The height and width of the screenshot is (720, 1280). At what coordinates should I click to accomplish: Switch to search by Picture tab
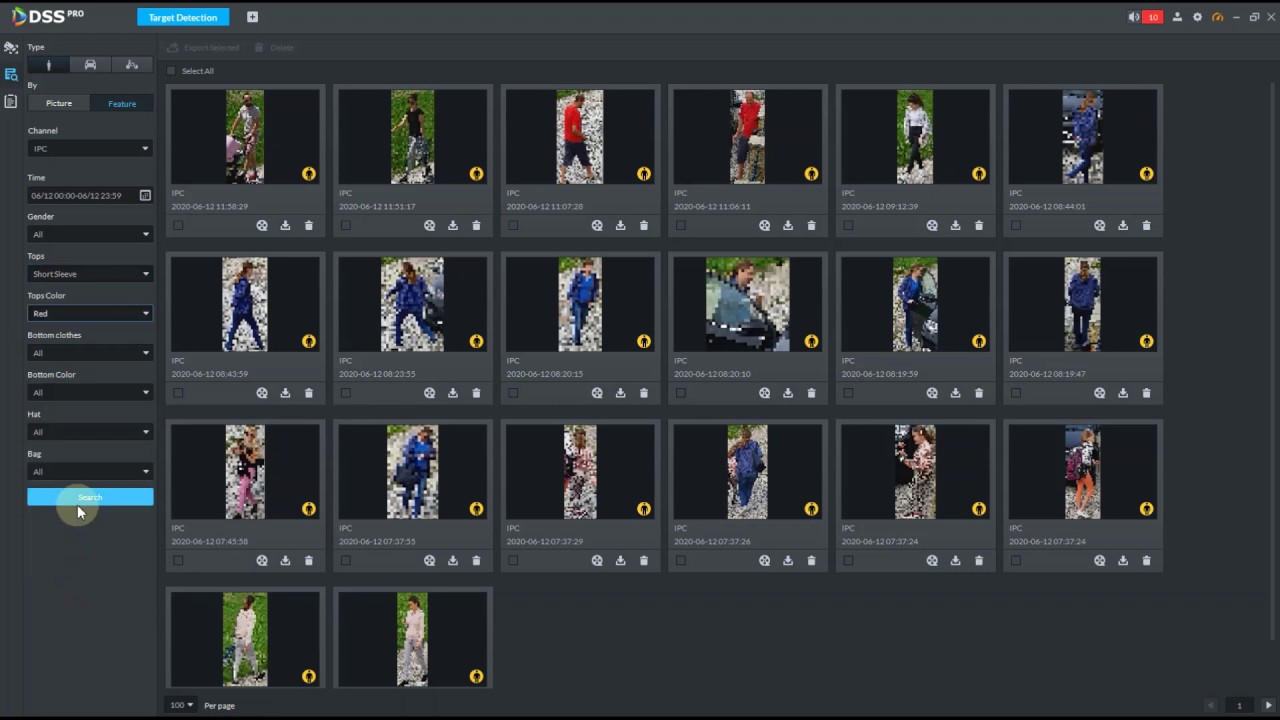pos(59,104)
